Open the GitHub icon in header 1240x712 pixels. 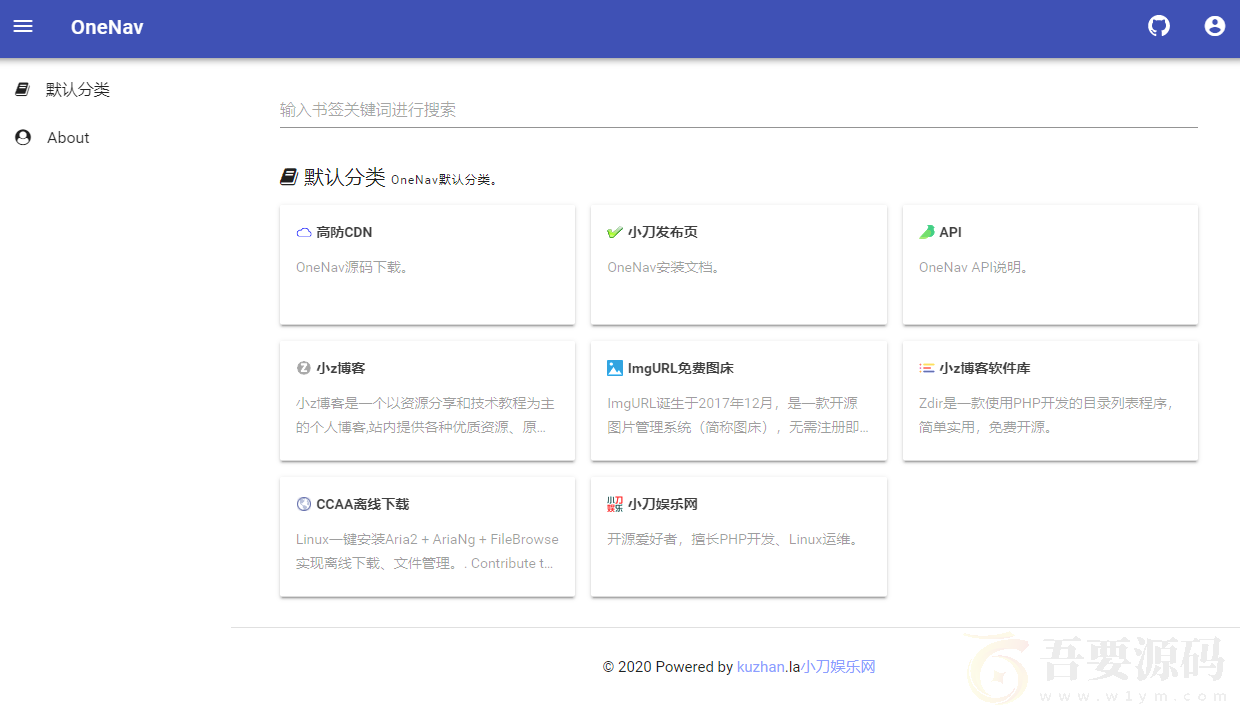(x=1159, y=26)
